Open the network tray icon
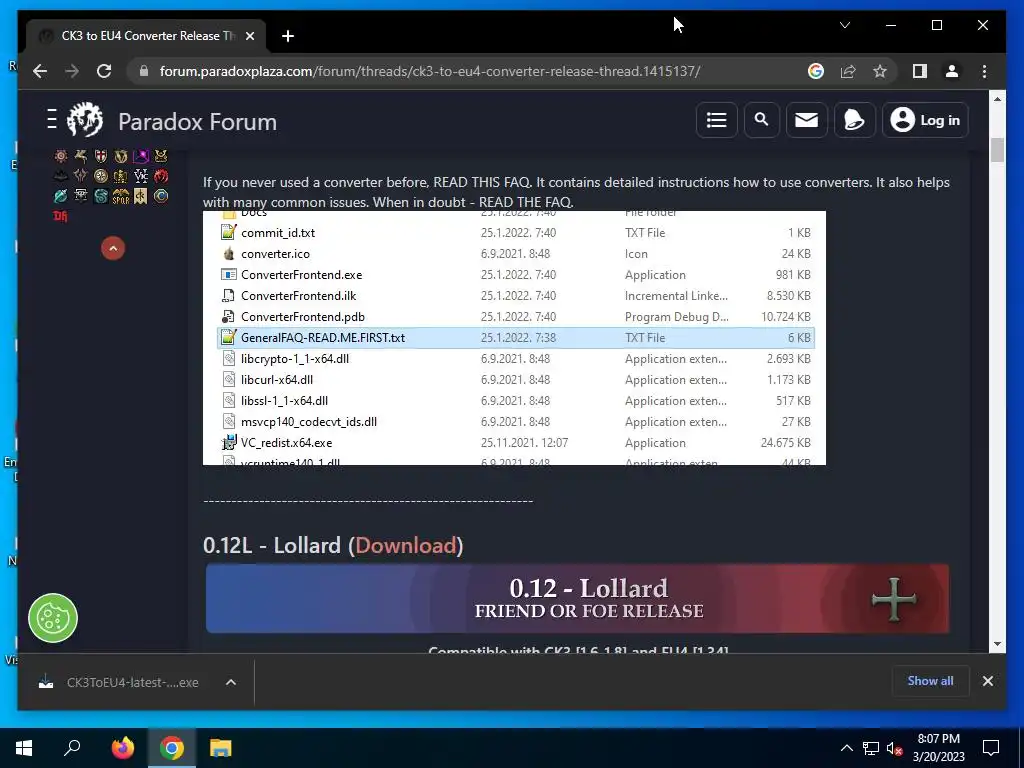This screenshot has height=768, width=1024. coord(871,748)
